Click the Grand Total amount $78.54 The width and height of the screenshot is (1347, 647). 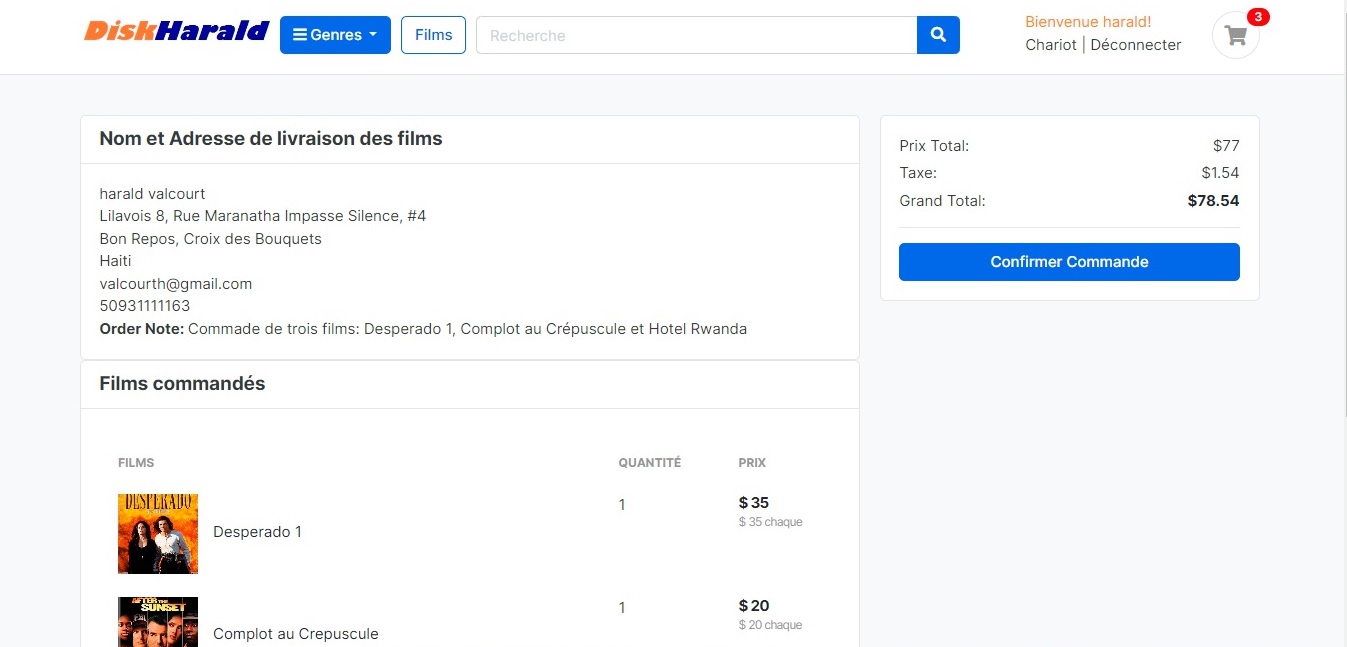(x=1213, y=201)
